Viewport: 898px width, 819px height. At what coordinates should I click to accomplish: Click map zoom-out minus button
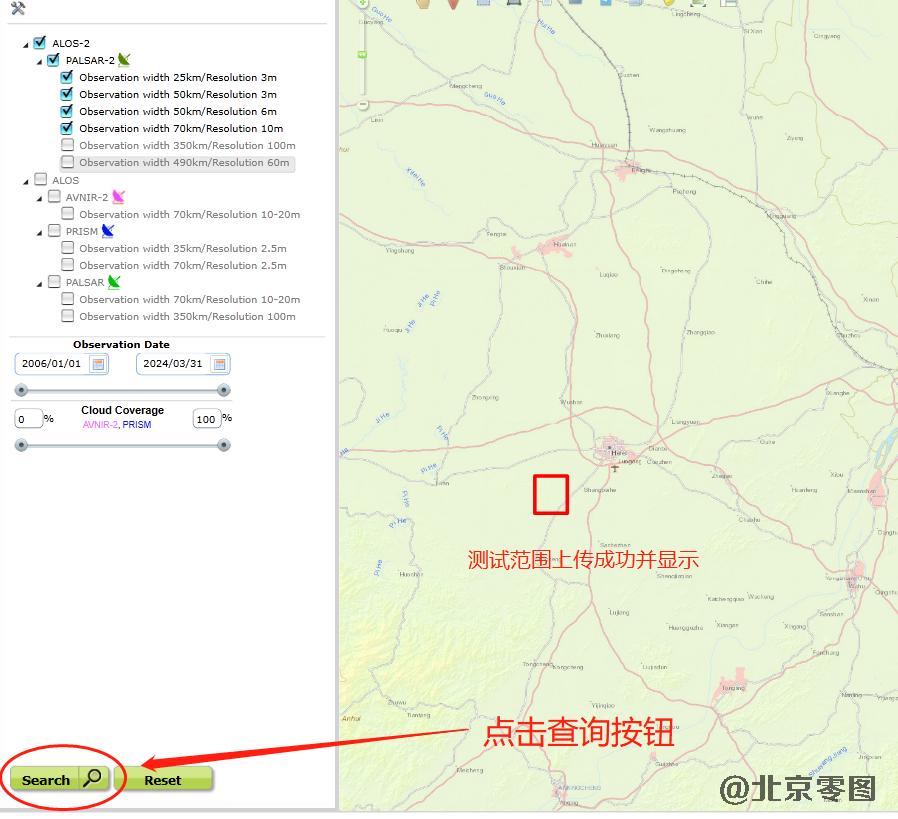(x=362, y=104)
